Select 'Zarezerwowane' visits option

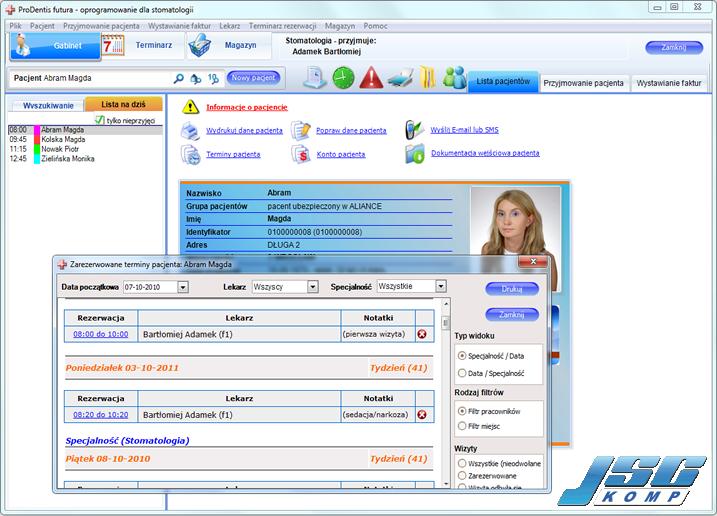[x=462, y=476]
